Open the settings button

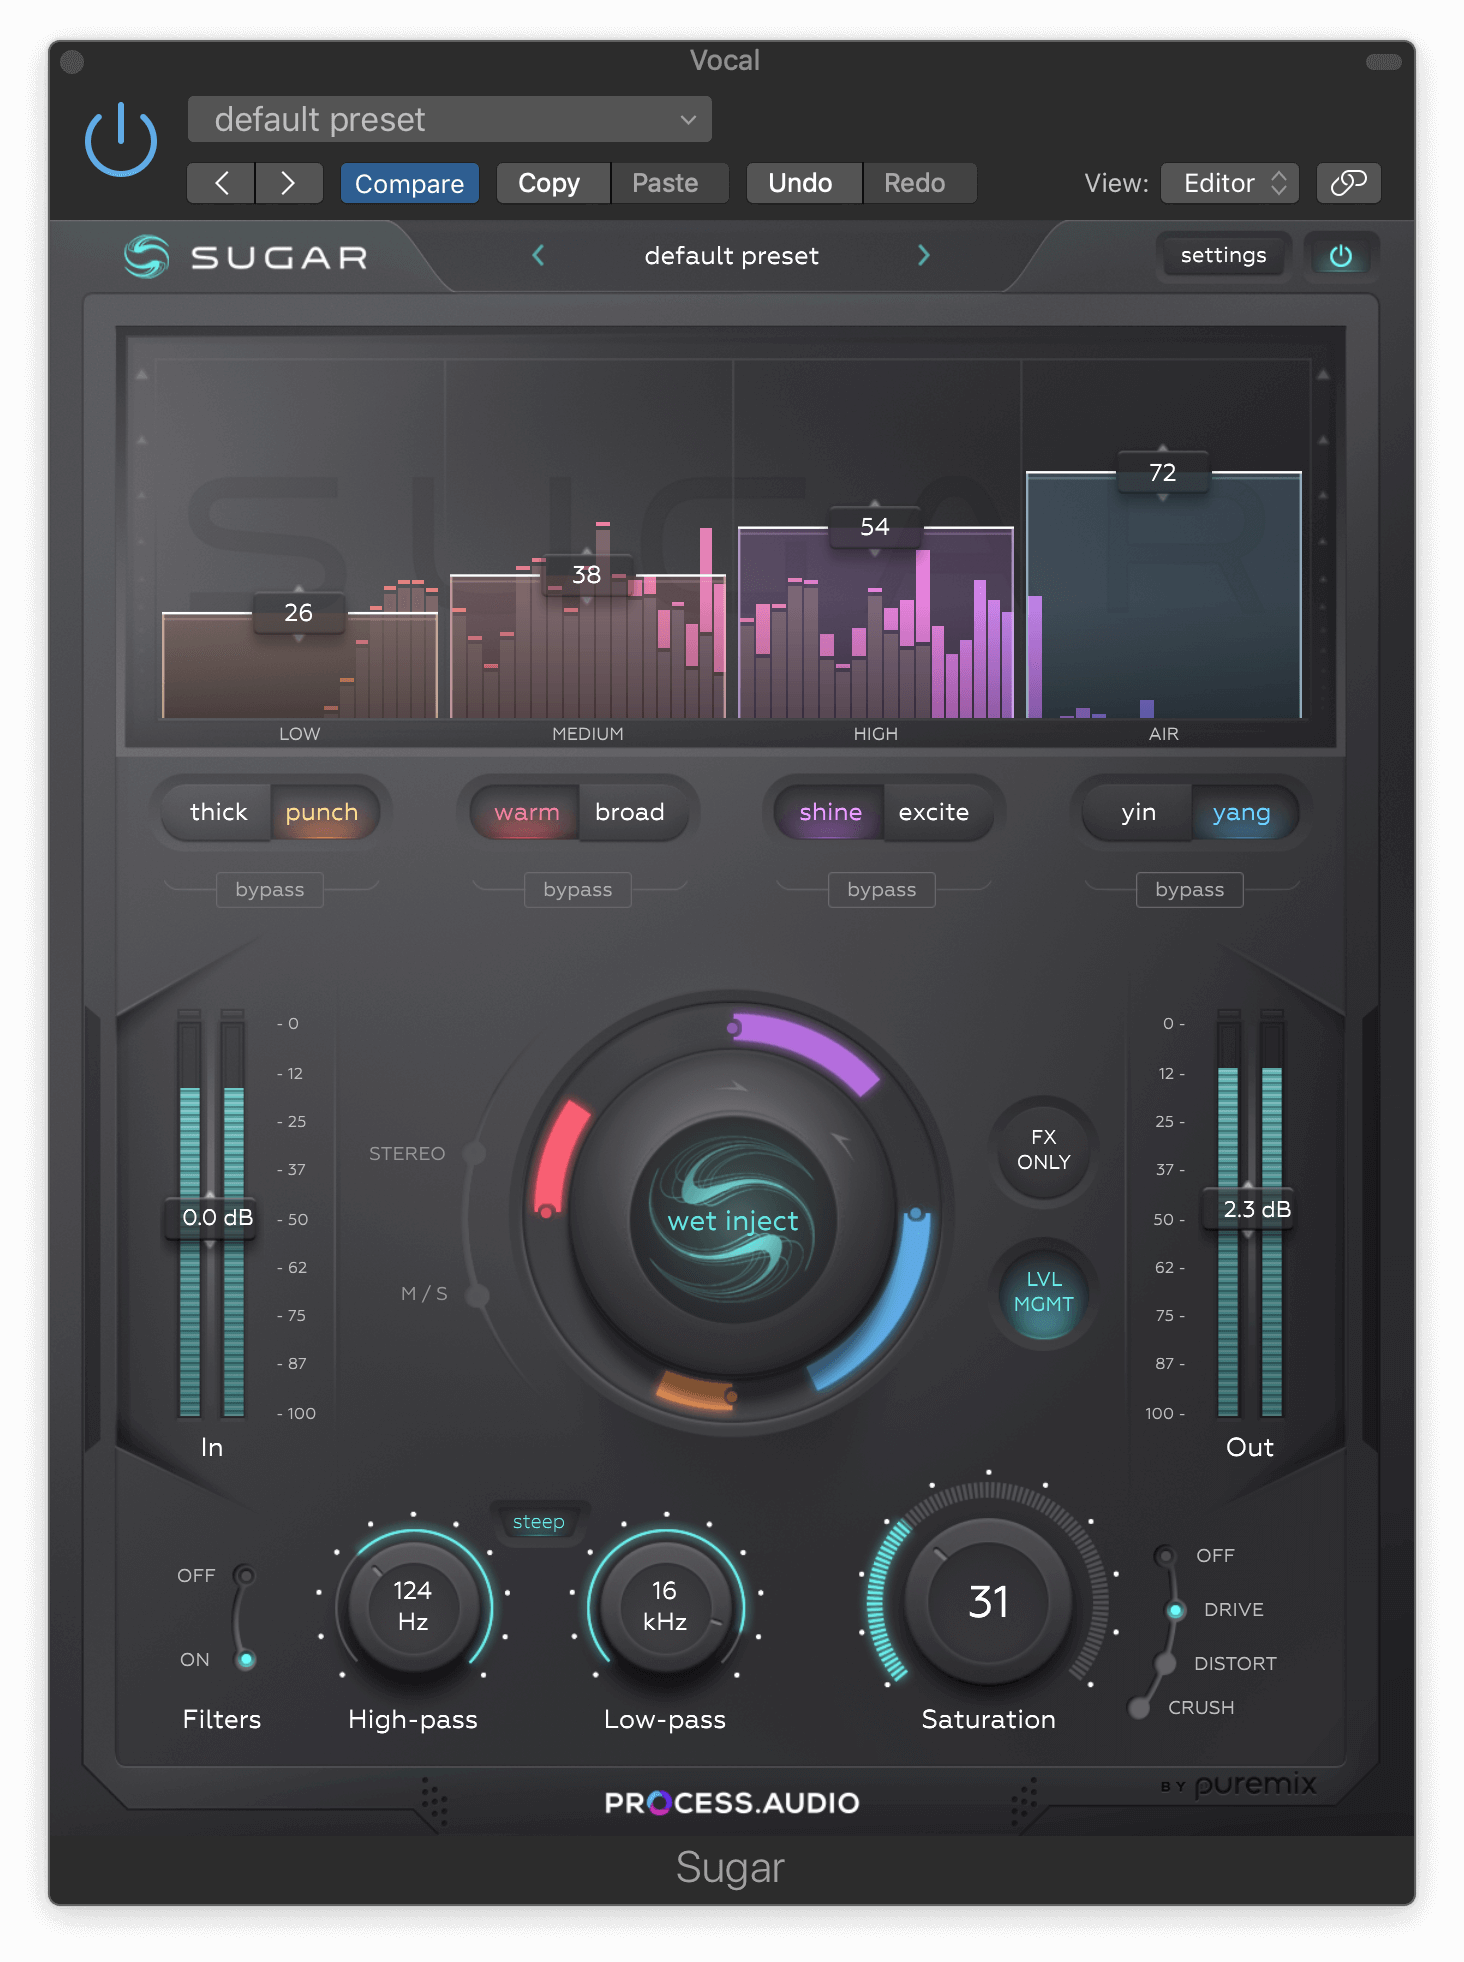(1224, 256)
